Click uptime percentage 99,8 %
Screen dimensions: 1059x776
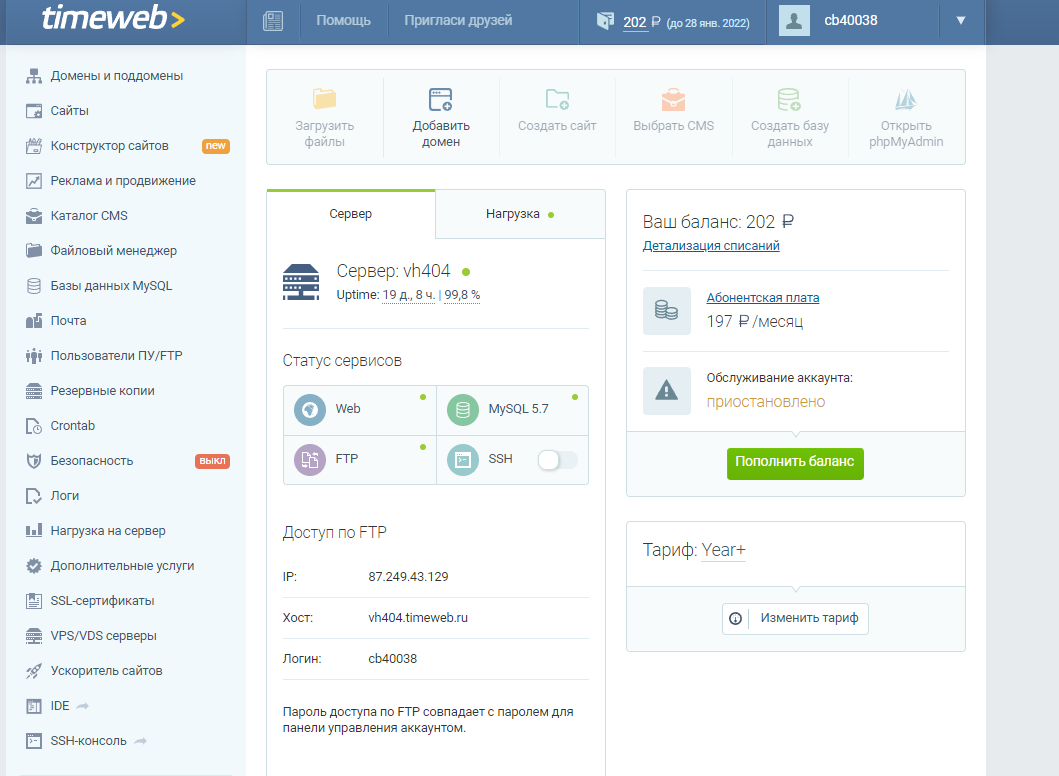[x=462, y=295]
